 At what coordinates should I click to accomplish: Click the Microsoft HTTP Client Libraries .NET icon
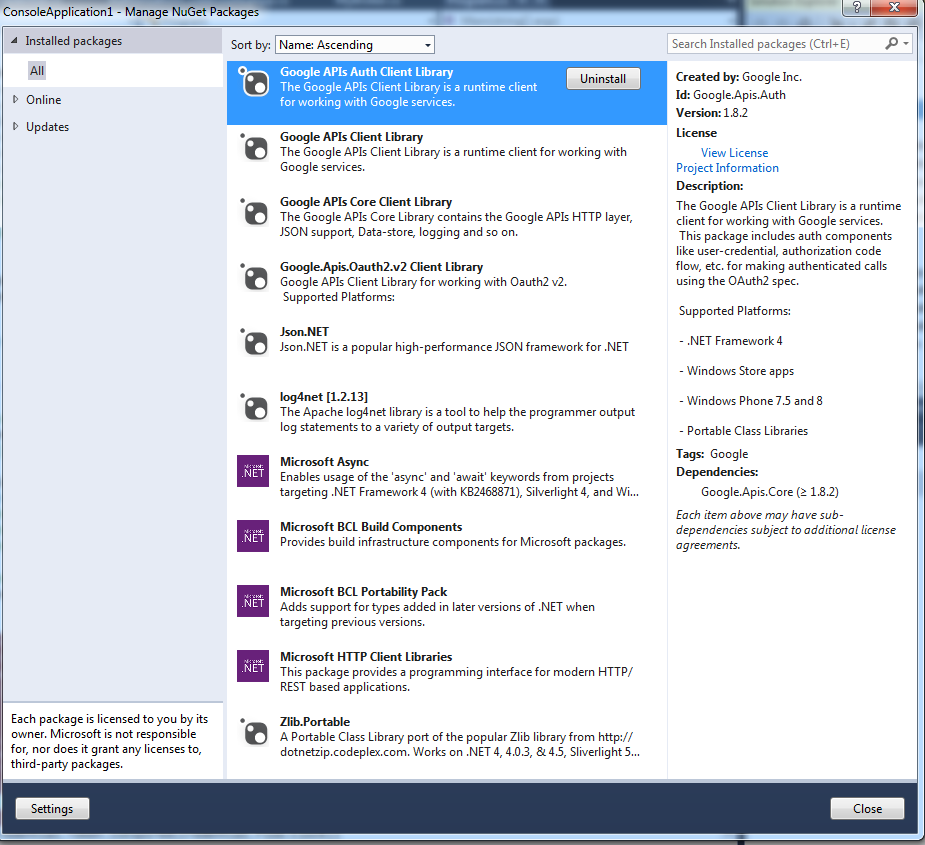(x=253, y=666)
